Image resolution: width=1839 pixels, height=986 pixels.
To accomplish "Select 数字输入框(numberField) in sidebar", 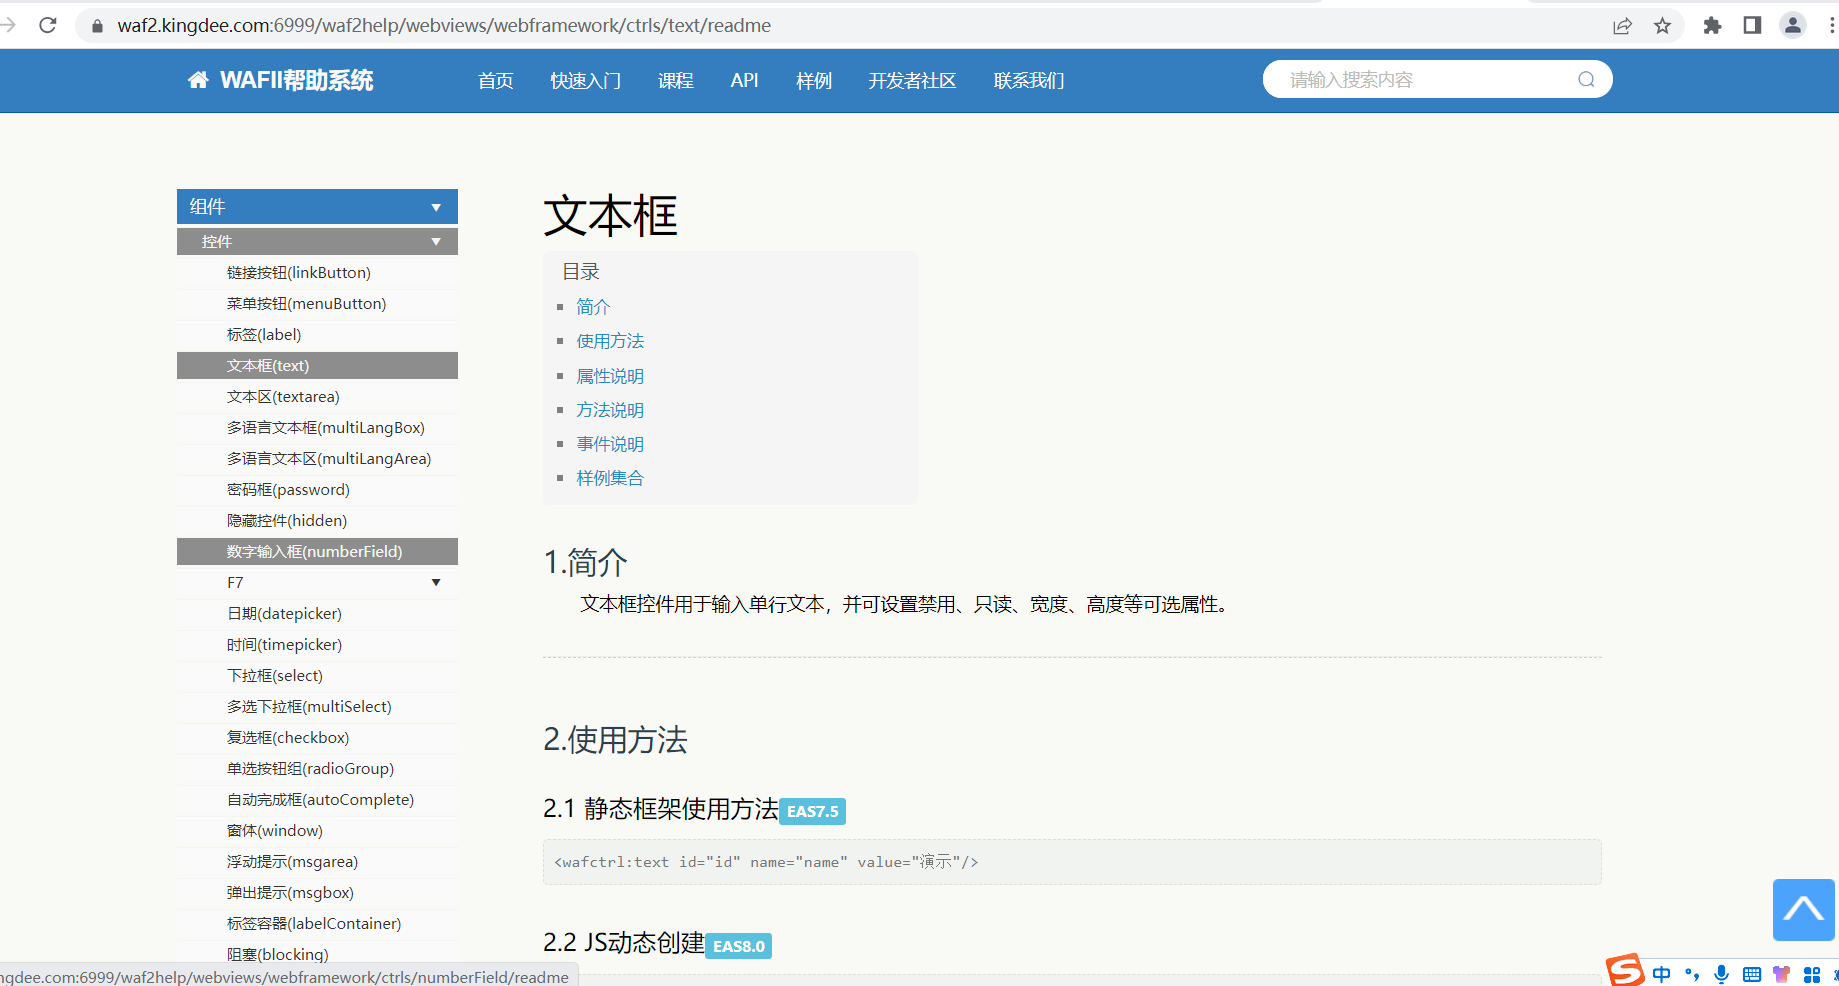I will click(317, 552).
